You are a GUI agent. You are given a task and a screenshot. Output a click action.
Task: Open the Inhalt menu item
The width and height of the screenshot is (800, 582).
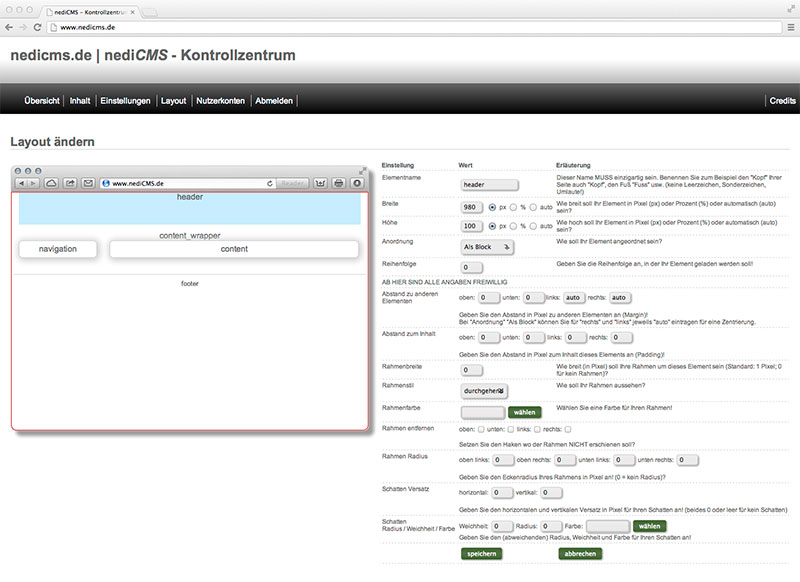(x=80, y=101)
